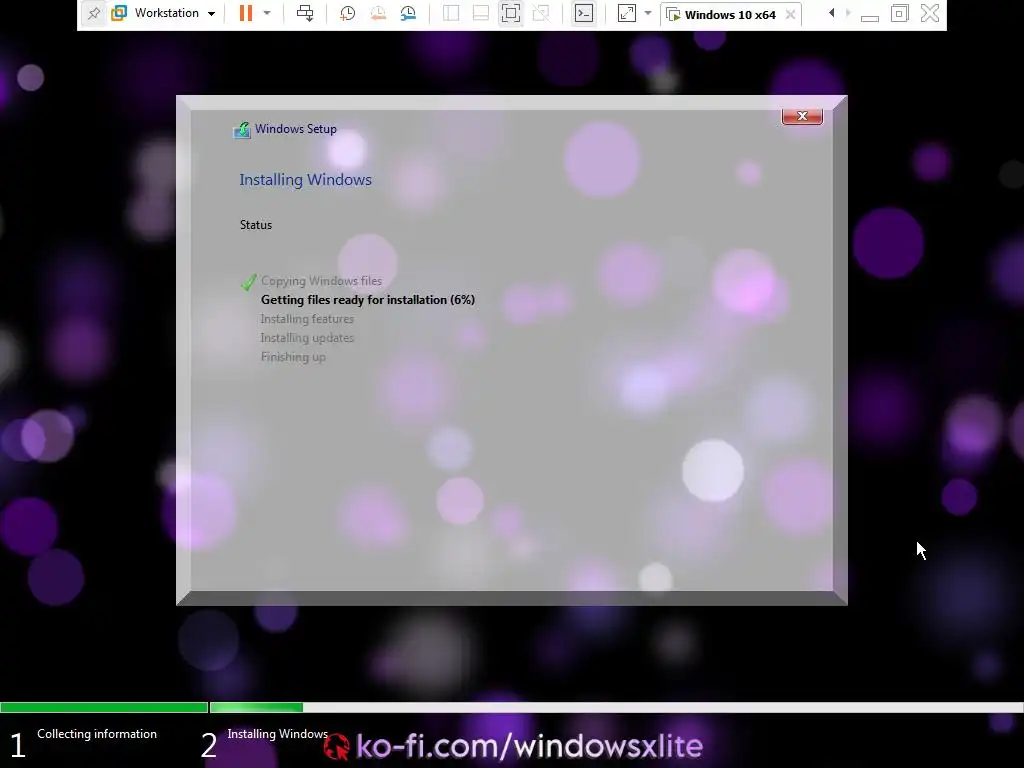Click the 'Finishing up' step
Image resolution: width=1024 pixels, height=768 pixels.
coord(293,357)
